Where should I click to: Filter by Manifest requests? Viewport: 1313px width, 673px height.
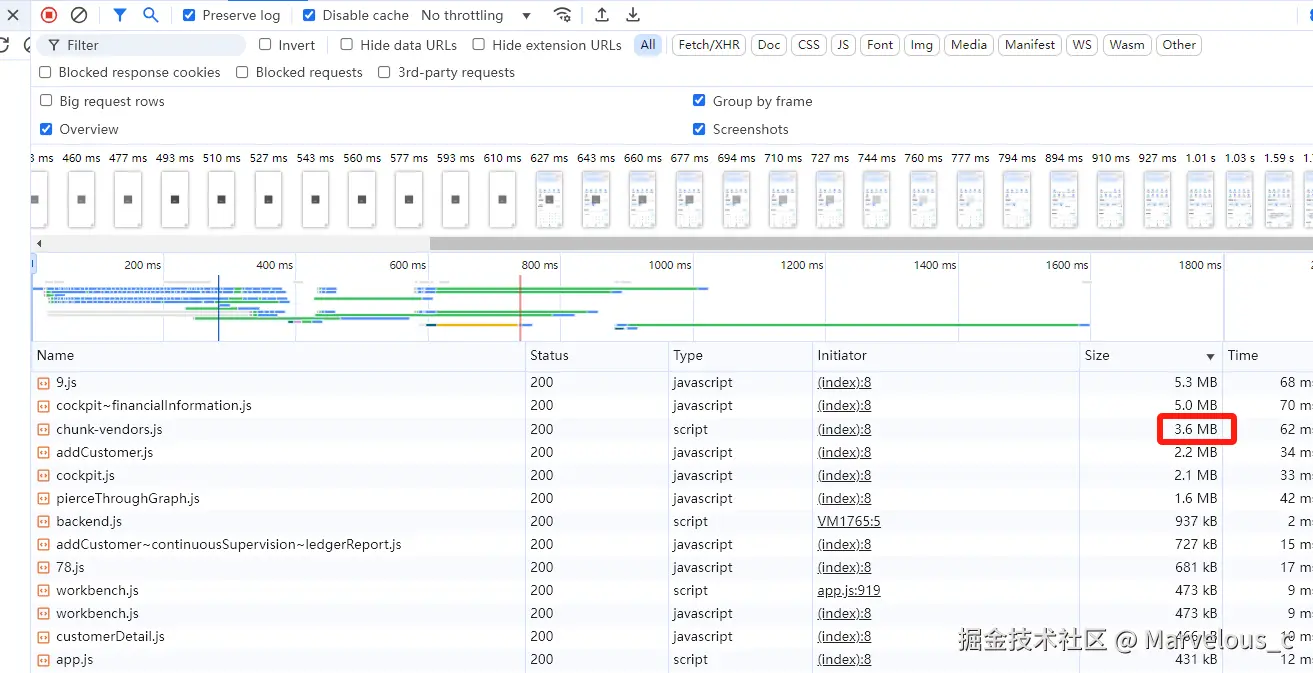point(1030,45)
